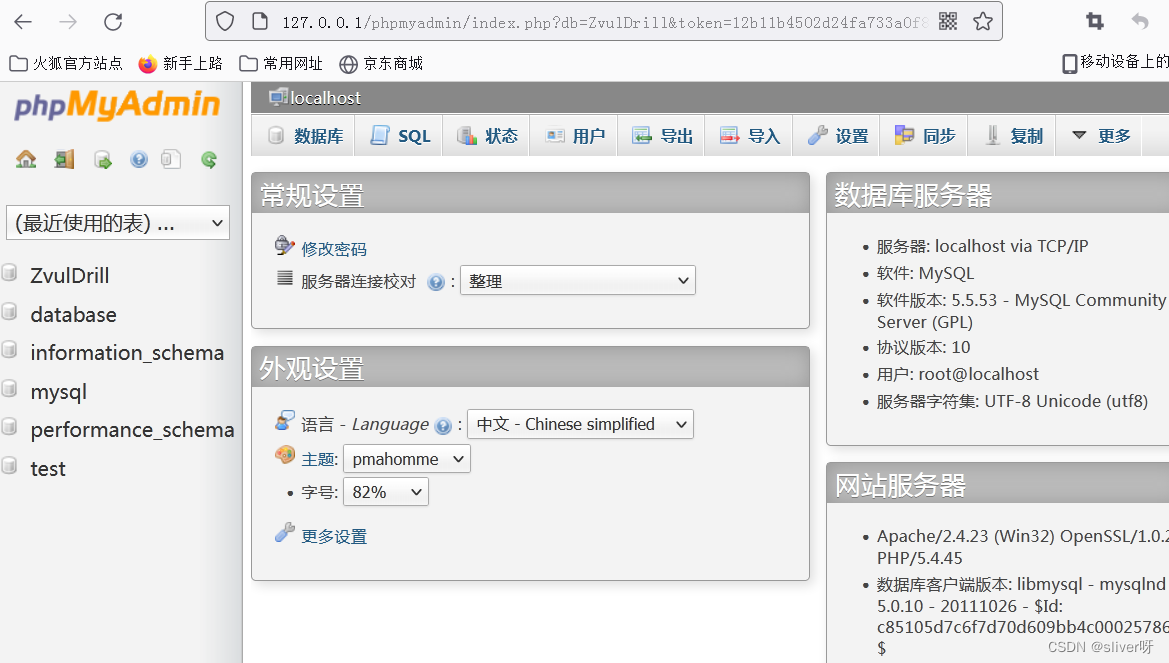Viewport: 1169px width, 663px height.
Task: Log out using the exit door icon
Action: point(64,158)
